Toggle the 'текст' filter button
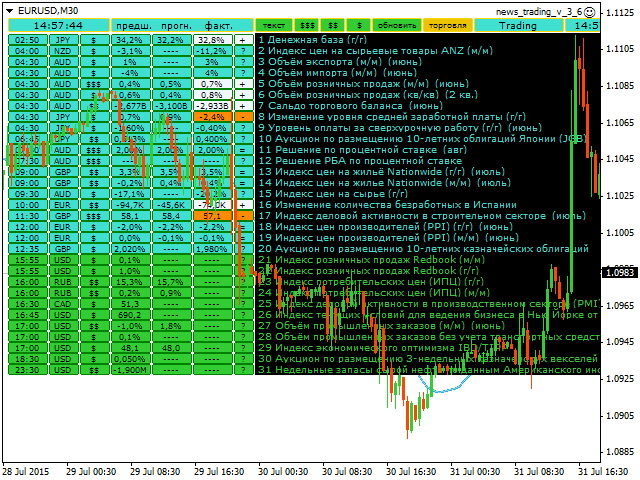The image size is (640, 480). [274, 25]
